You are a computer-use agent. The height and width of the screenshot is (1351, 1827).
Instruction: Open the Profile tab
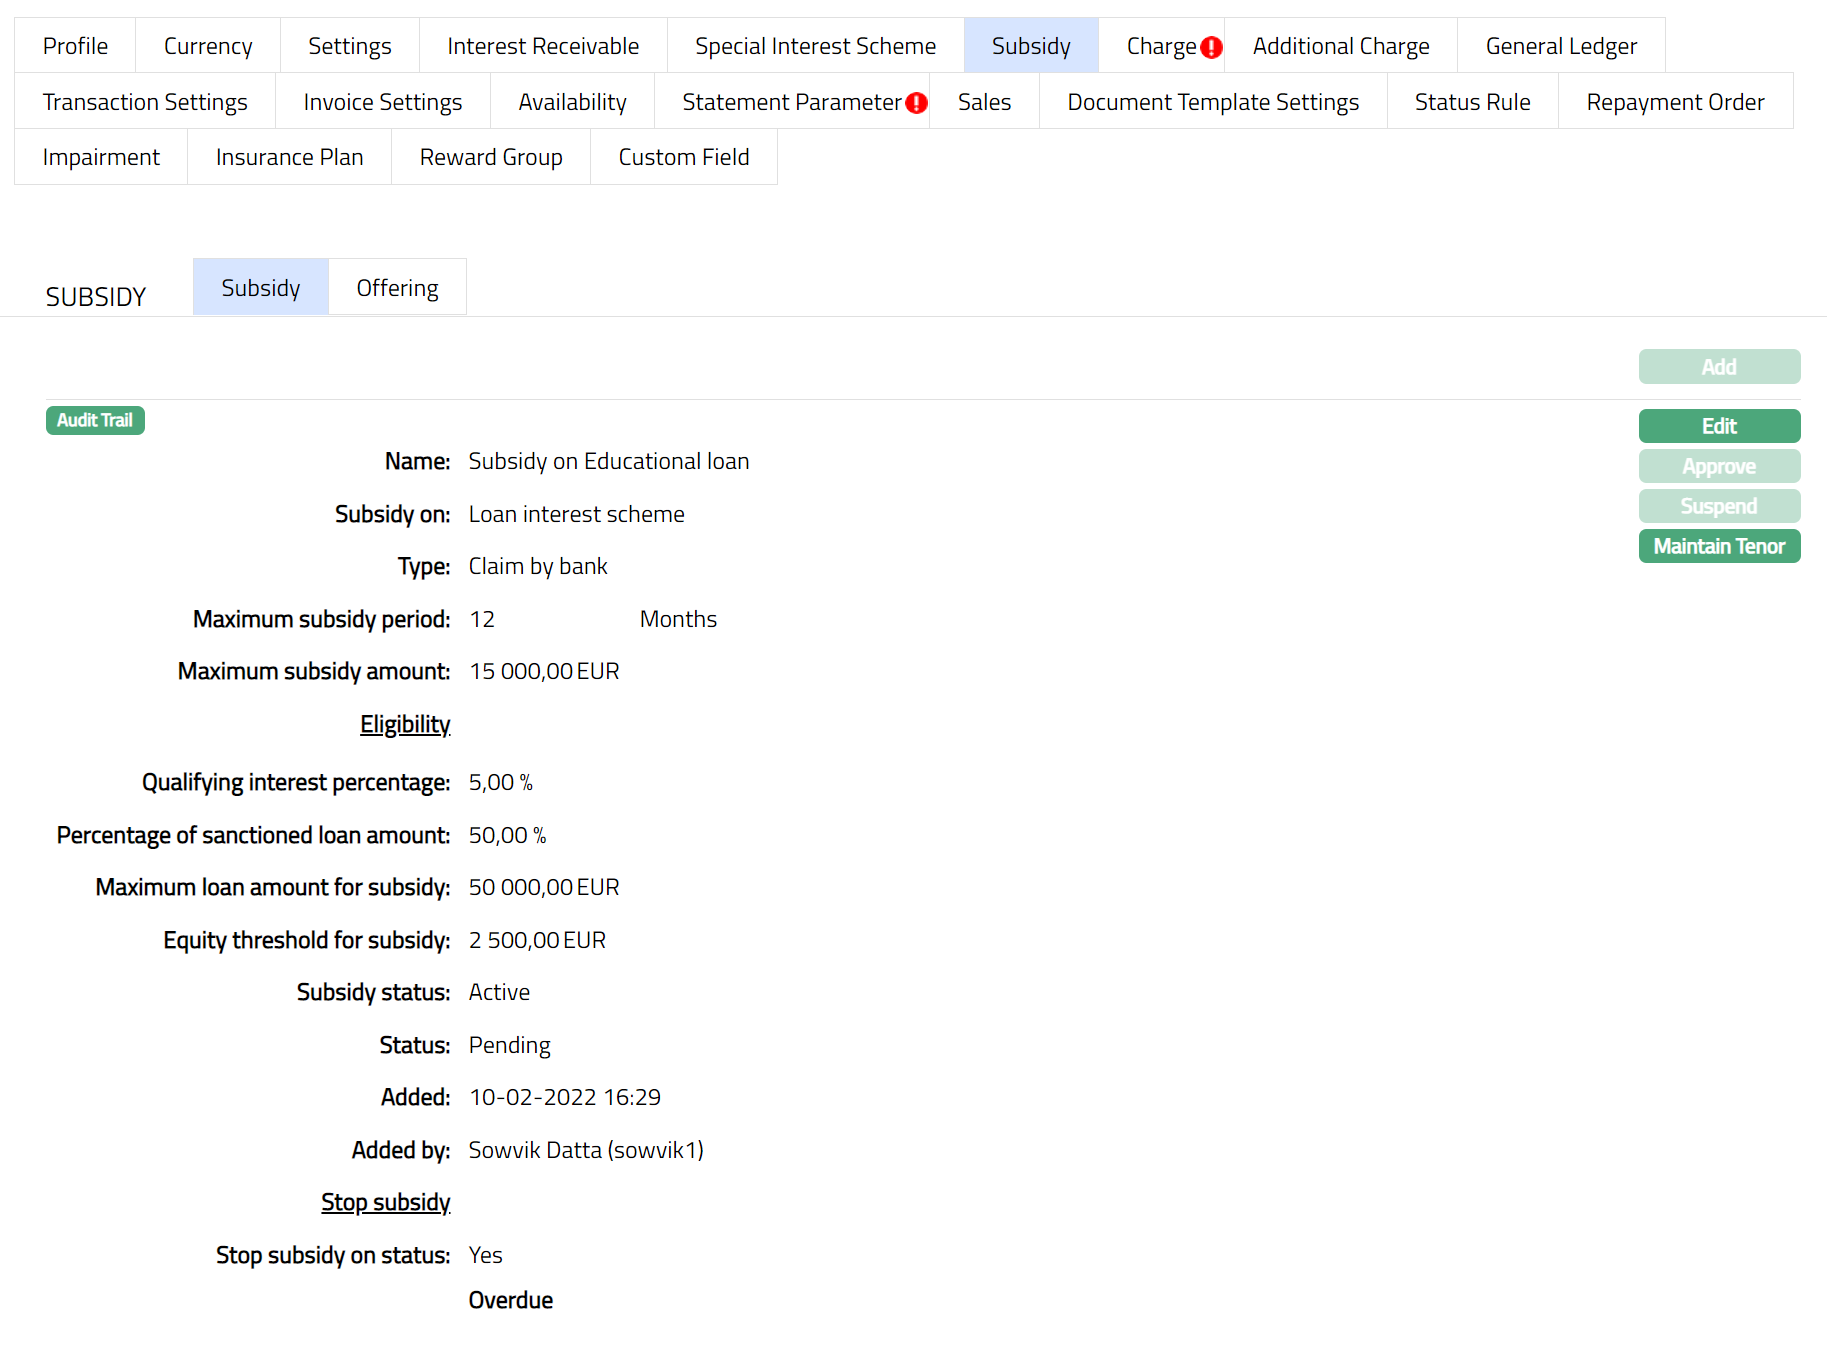[x=75, y=46]
